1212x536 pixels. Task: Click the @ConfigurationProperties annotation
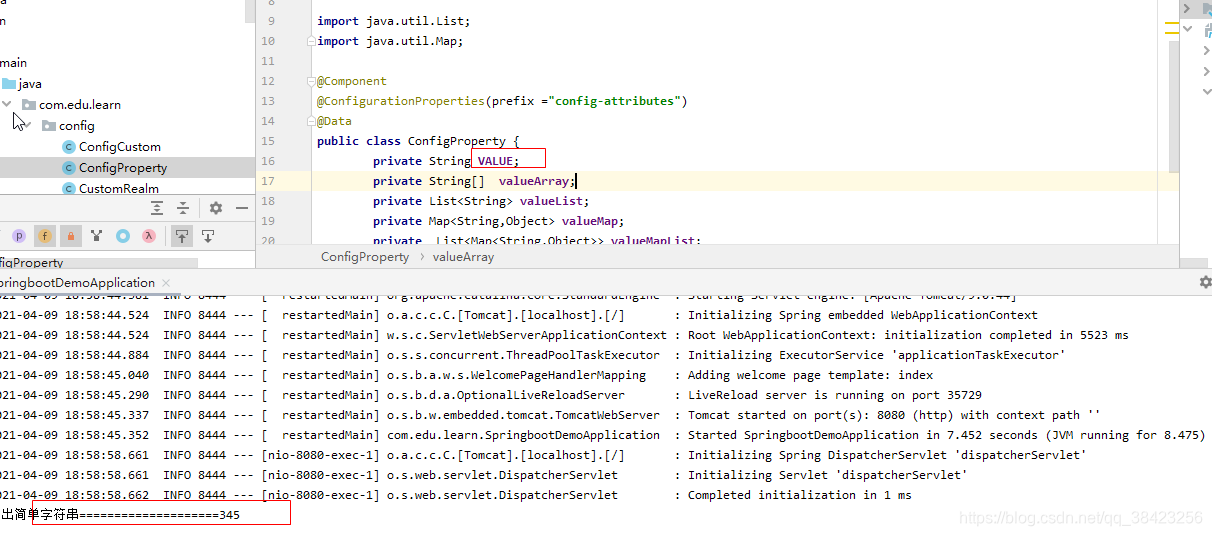401,101
